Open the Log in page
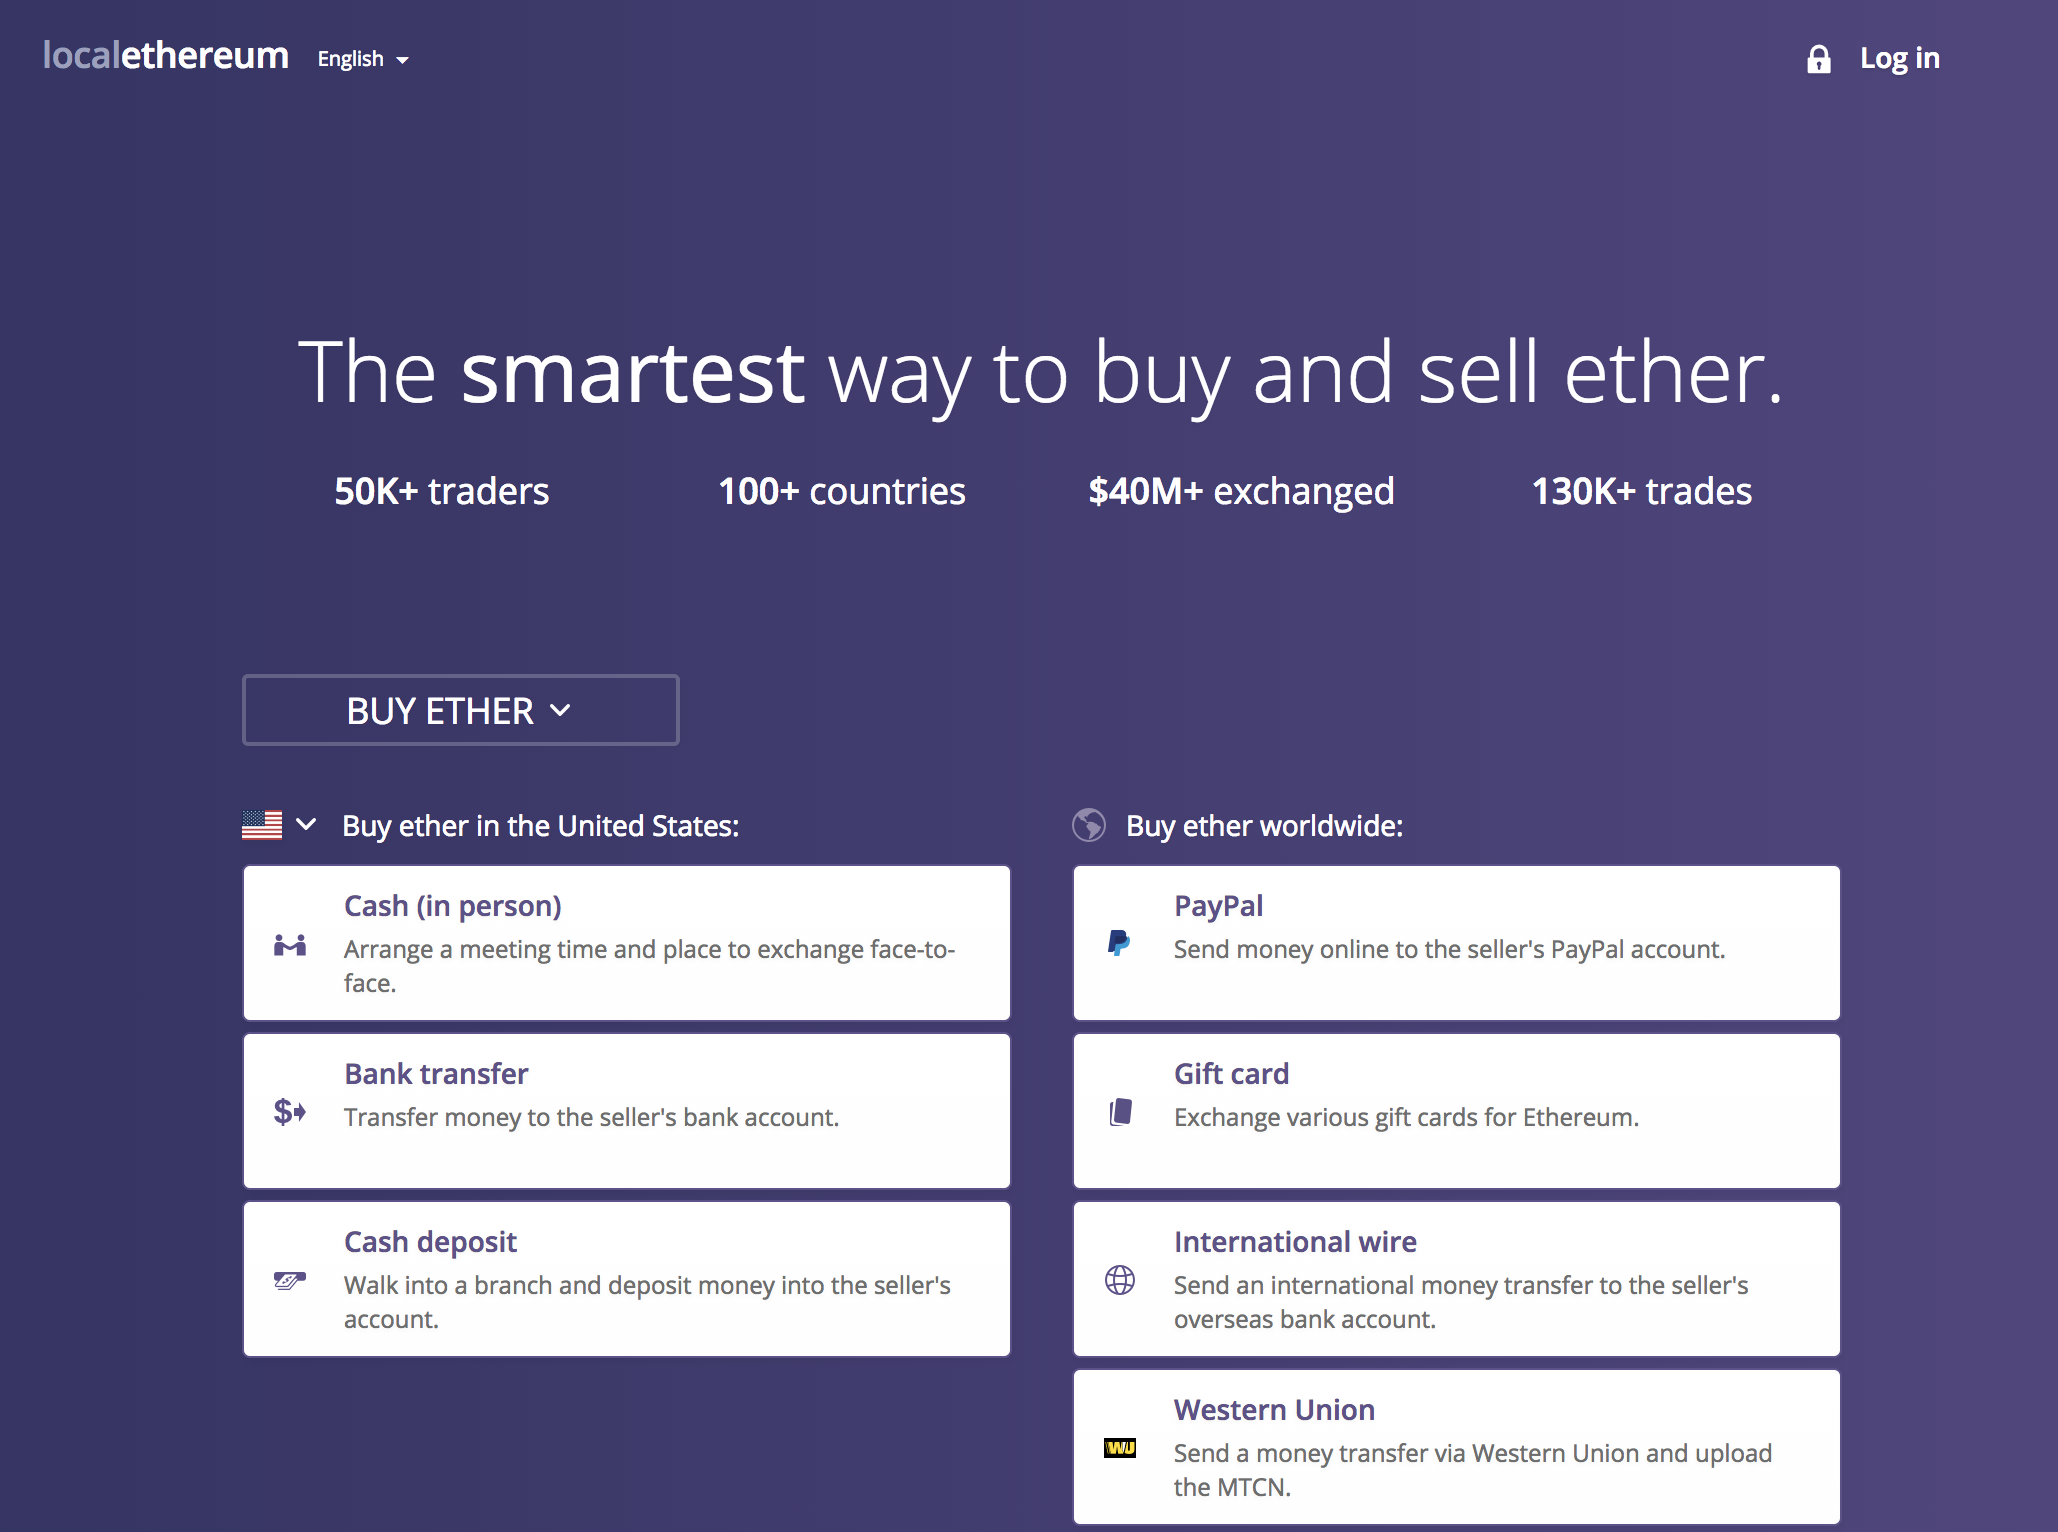This screenshot has width=2058, height=1532. tap(1899, 58)
